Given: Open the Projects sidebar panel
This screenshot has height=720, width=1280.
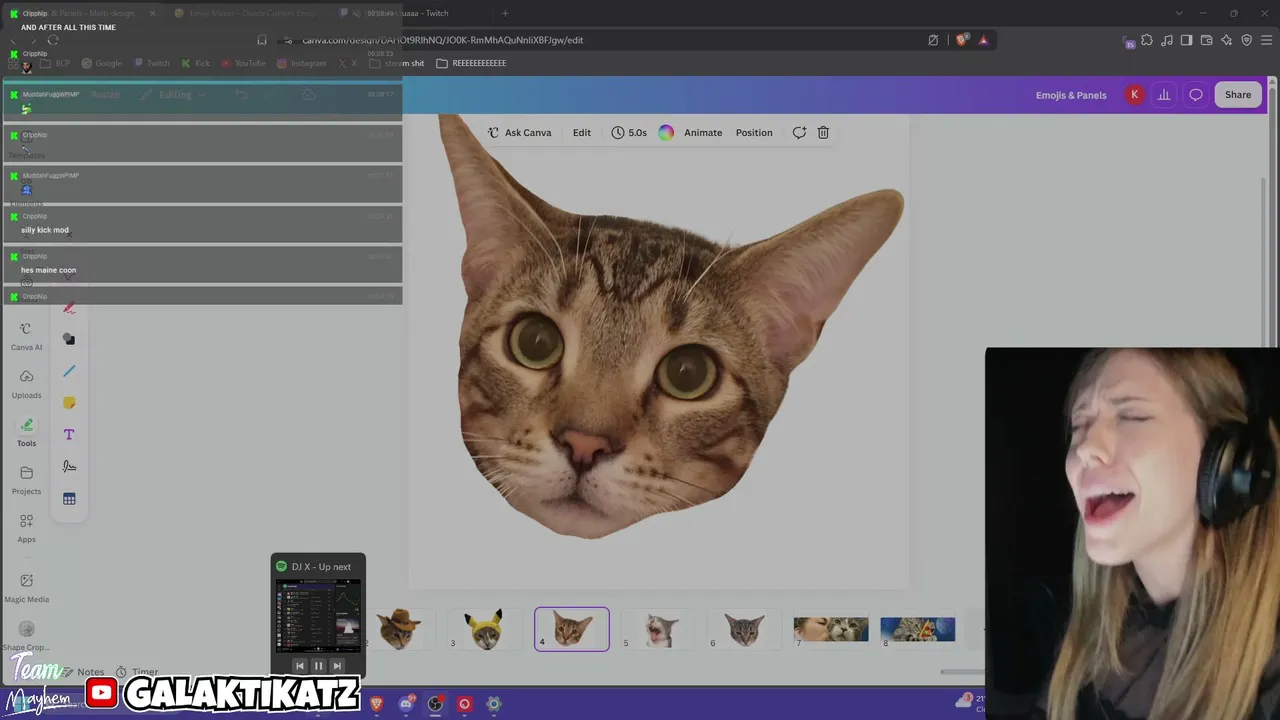Looking at the screenshot, I should (x=26, y=480).
